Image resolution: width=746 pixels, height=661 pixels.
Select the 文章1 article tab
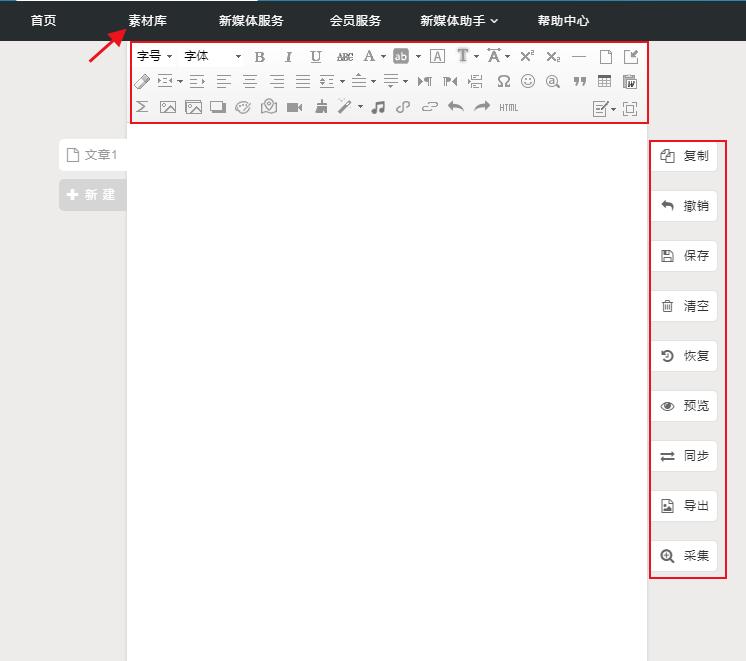tap(93, 155)
